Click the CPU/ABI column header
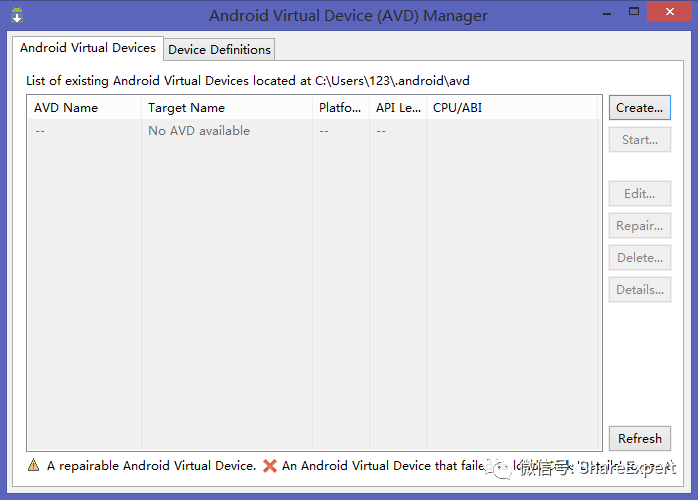This screenshot has height=500, width=698. [x=511, y=108]
